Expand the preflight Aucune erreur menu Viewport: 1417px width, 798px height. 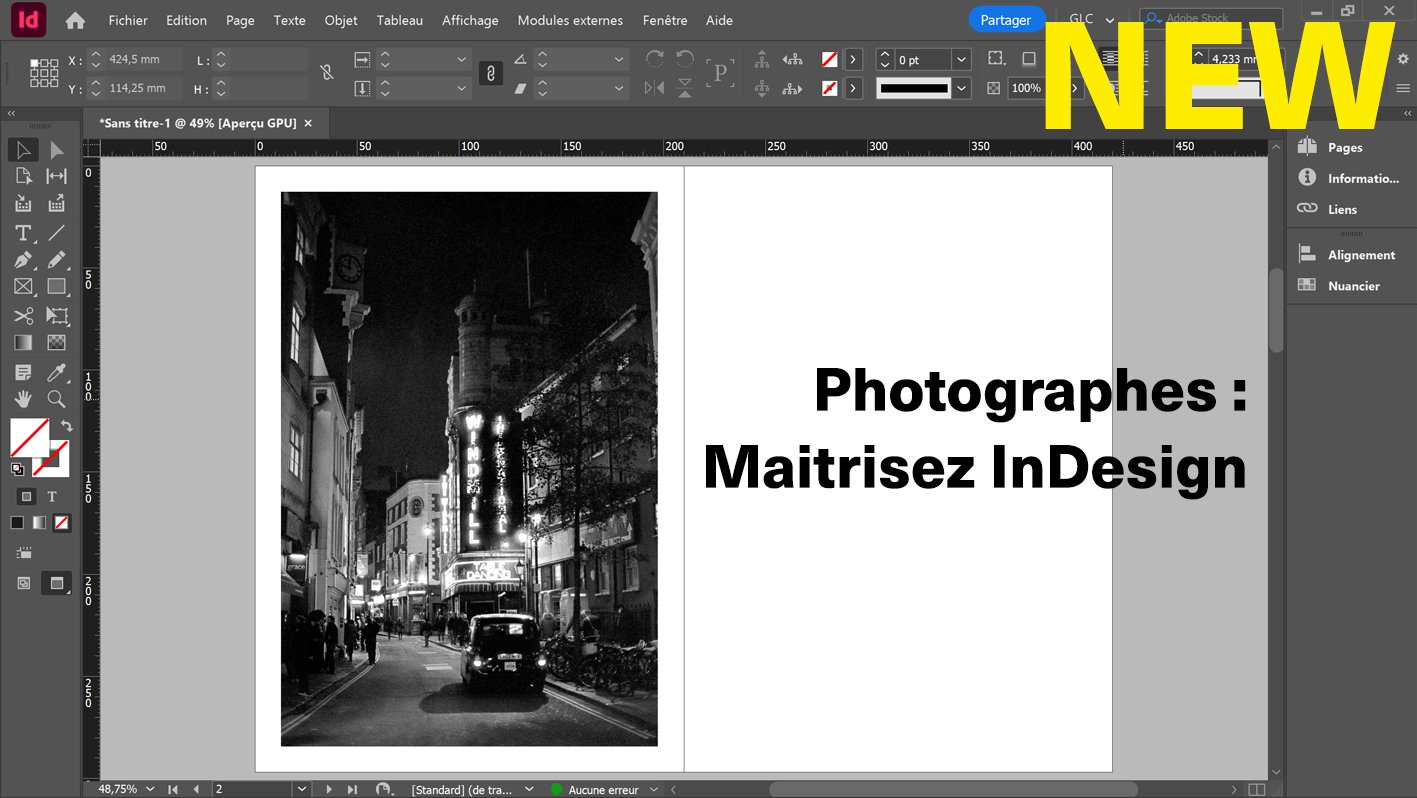click(x=655, y=790)
